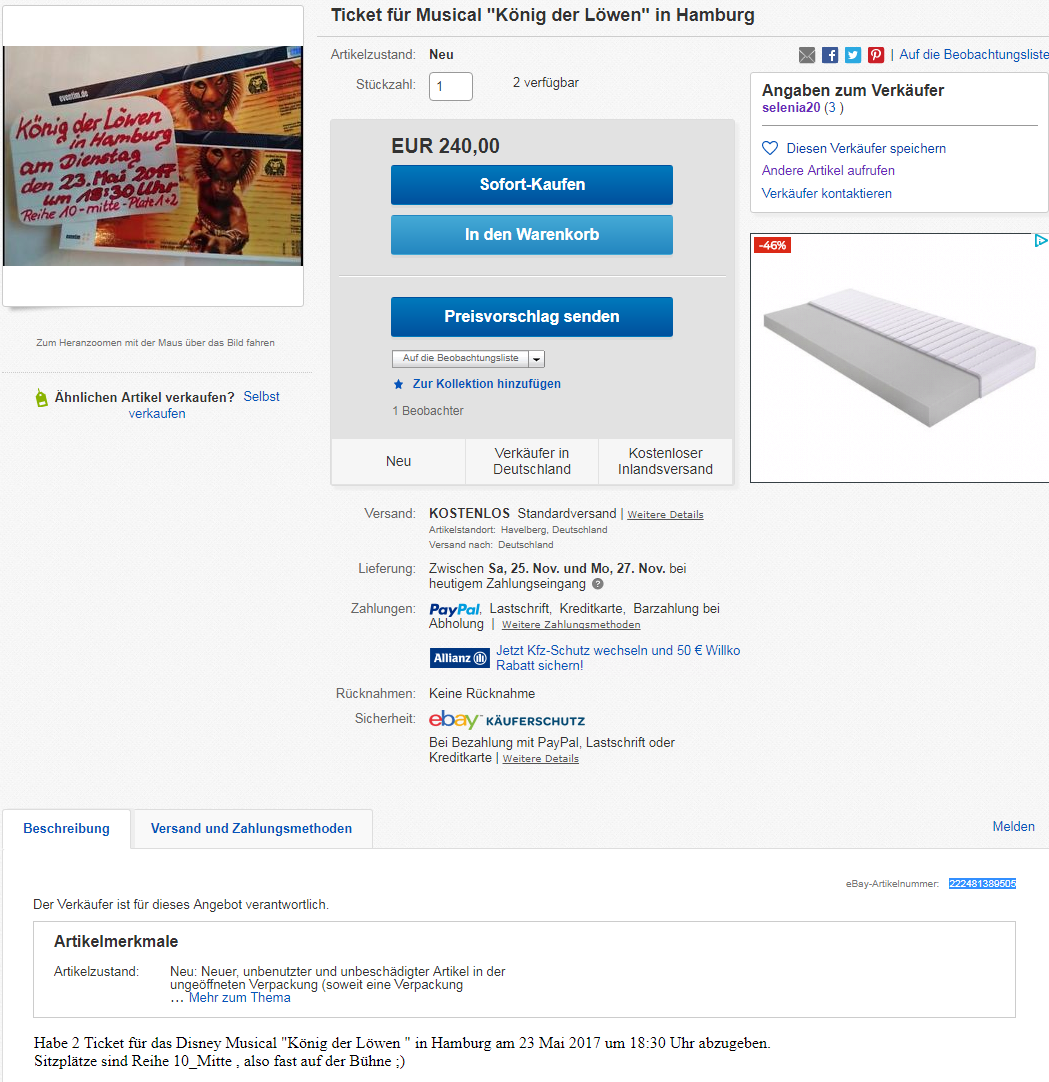This screenshot has height=1082, width=1049.
Task: Expand Mehr zum Thema condition details
Action: pos(239,998)
